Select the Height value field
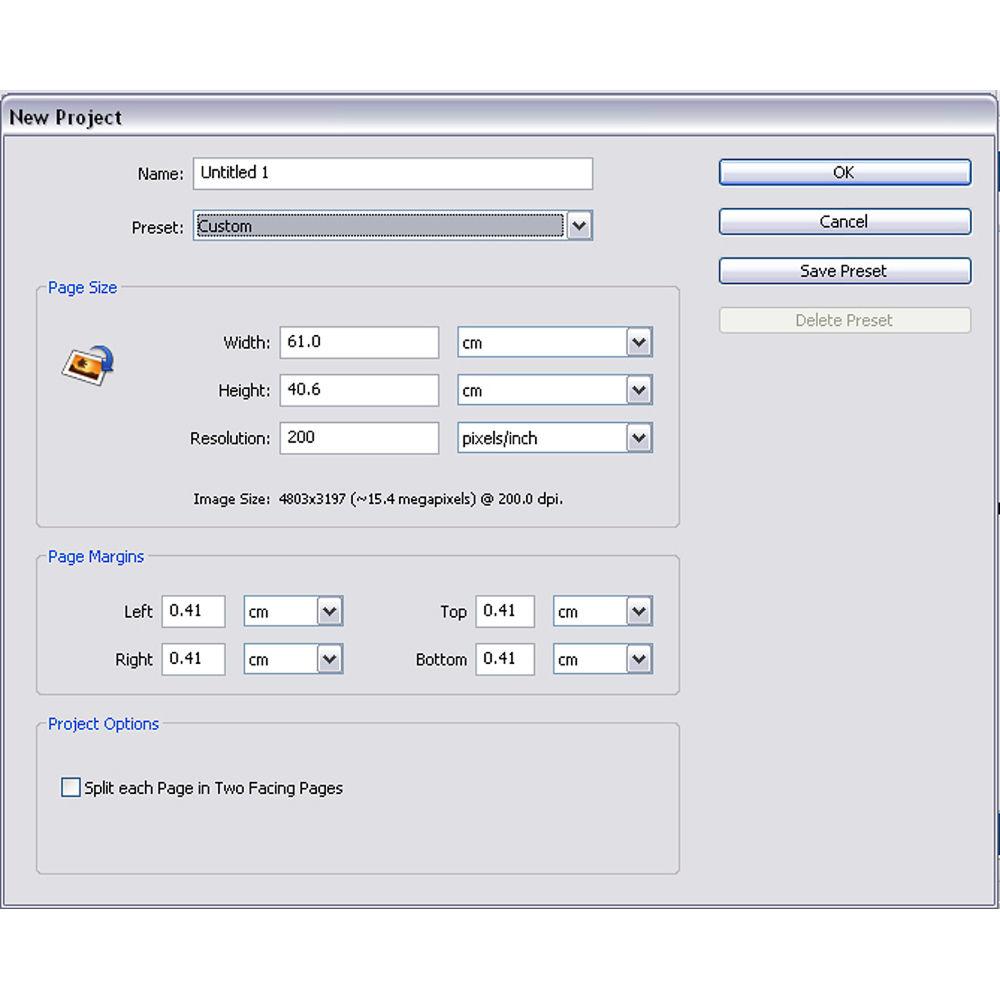This screenshot has width=1000, height=1000. pyautogui.click(x=358, y=390)
